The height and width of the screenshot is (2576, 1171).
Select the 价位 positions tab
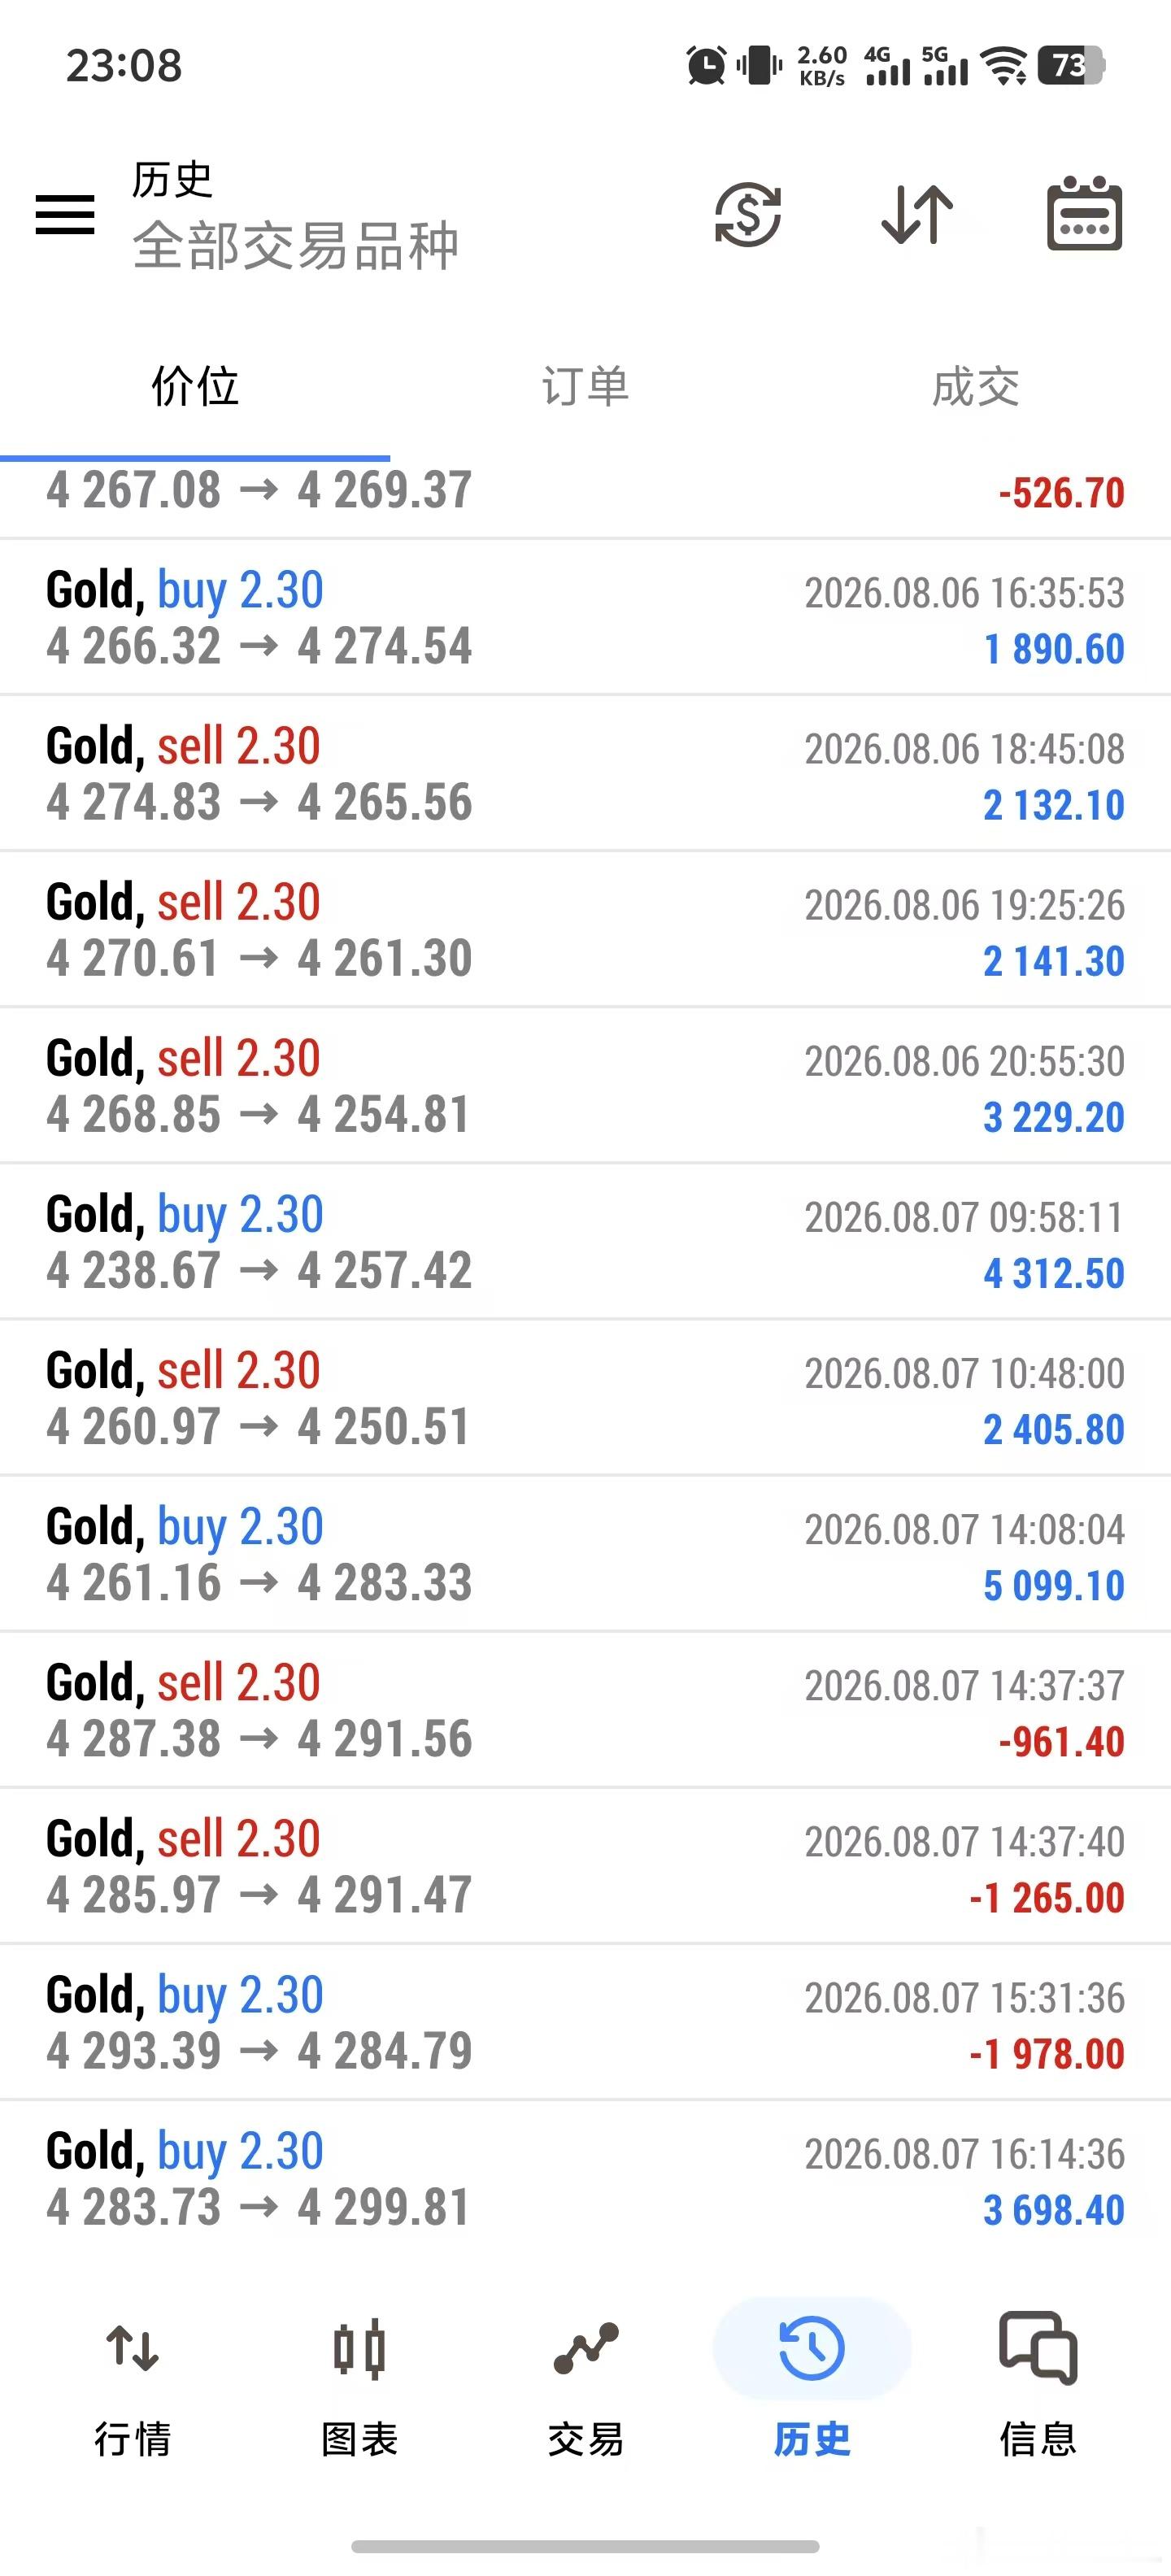195,386
